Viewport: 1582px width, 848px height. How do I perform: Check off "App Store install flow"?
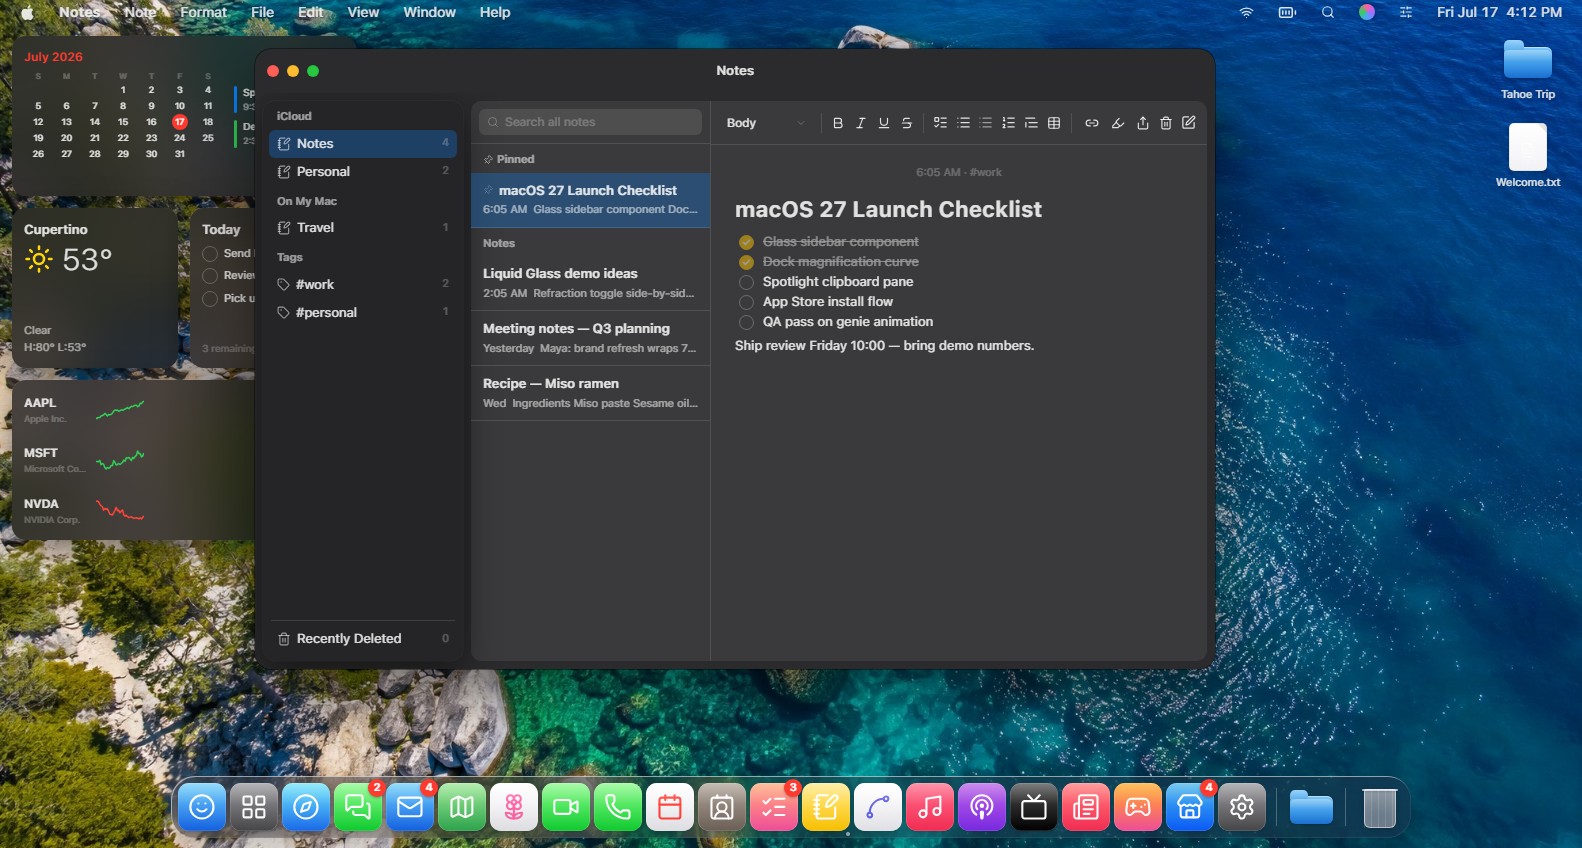point(746,302)
